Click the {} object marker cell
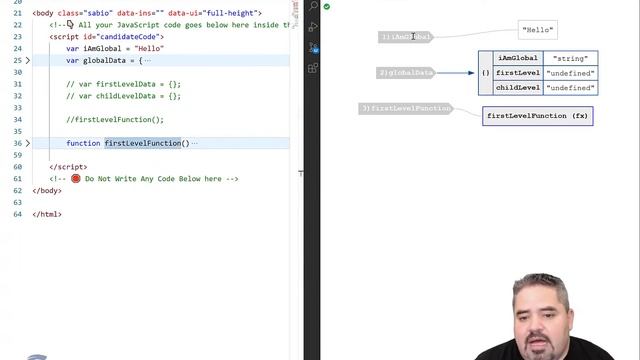Image resolution: width=640 pixels, height=360 pixels. [485, 73]
